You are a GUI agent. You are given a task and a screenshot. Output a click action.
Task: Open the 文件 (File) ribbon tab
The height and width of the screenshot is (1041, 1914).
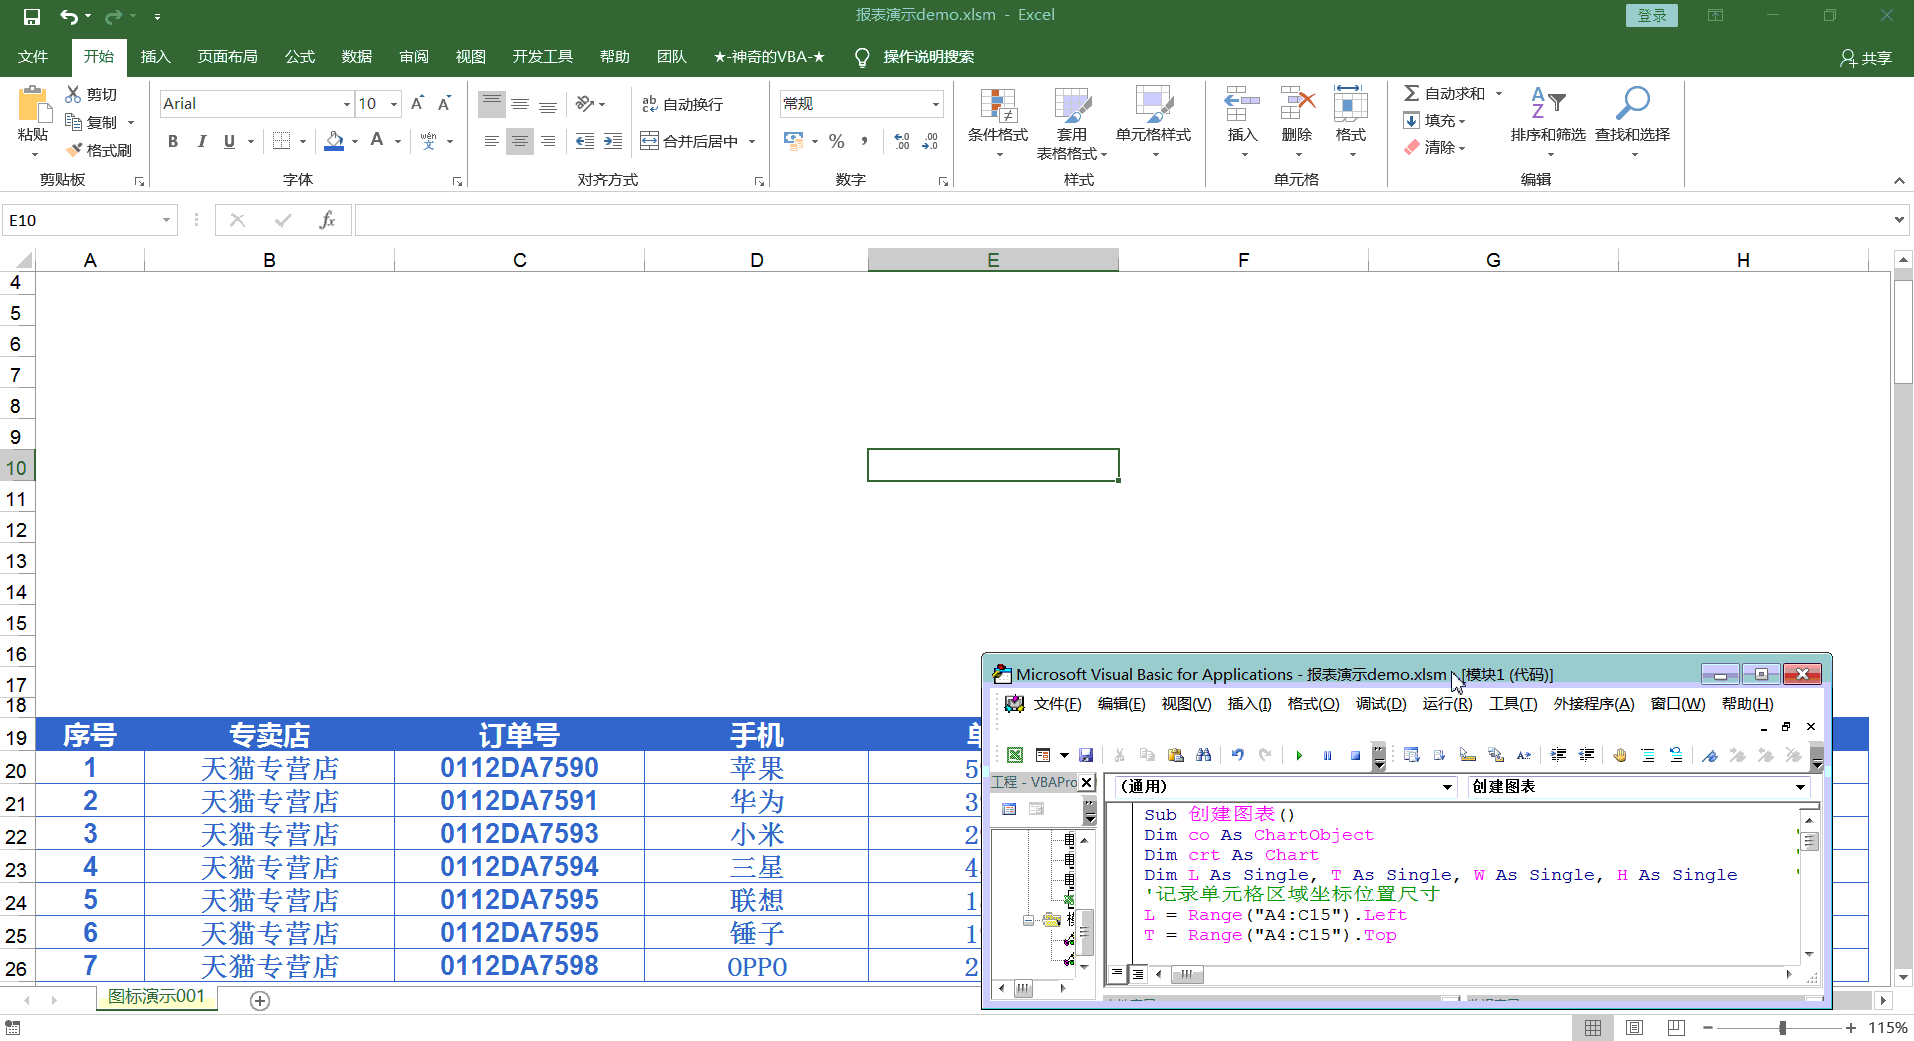coord(33,57)
